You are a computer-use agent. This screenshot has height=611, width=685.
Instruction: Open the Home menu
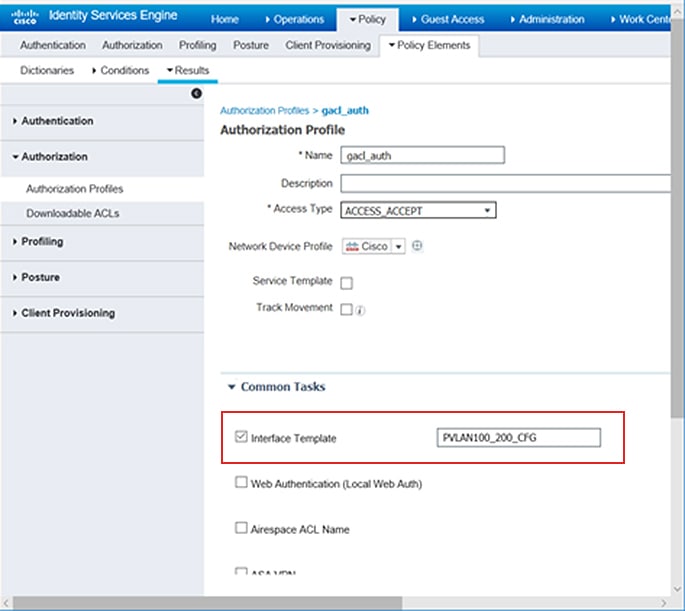click(225, 19)
